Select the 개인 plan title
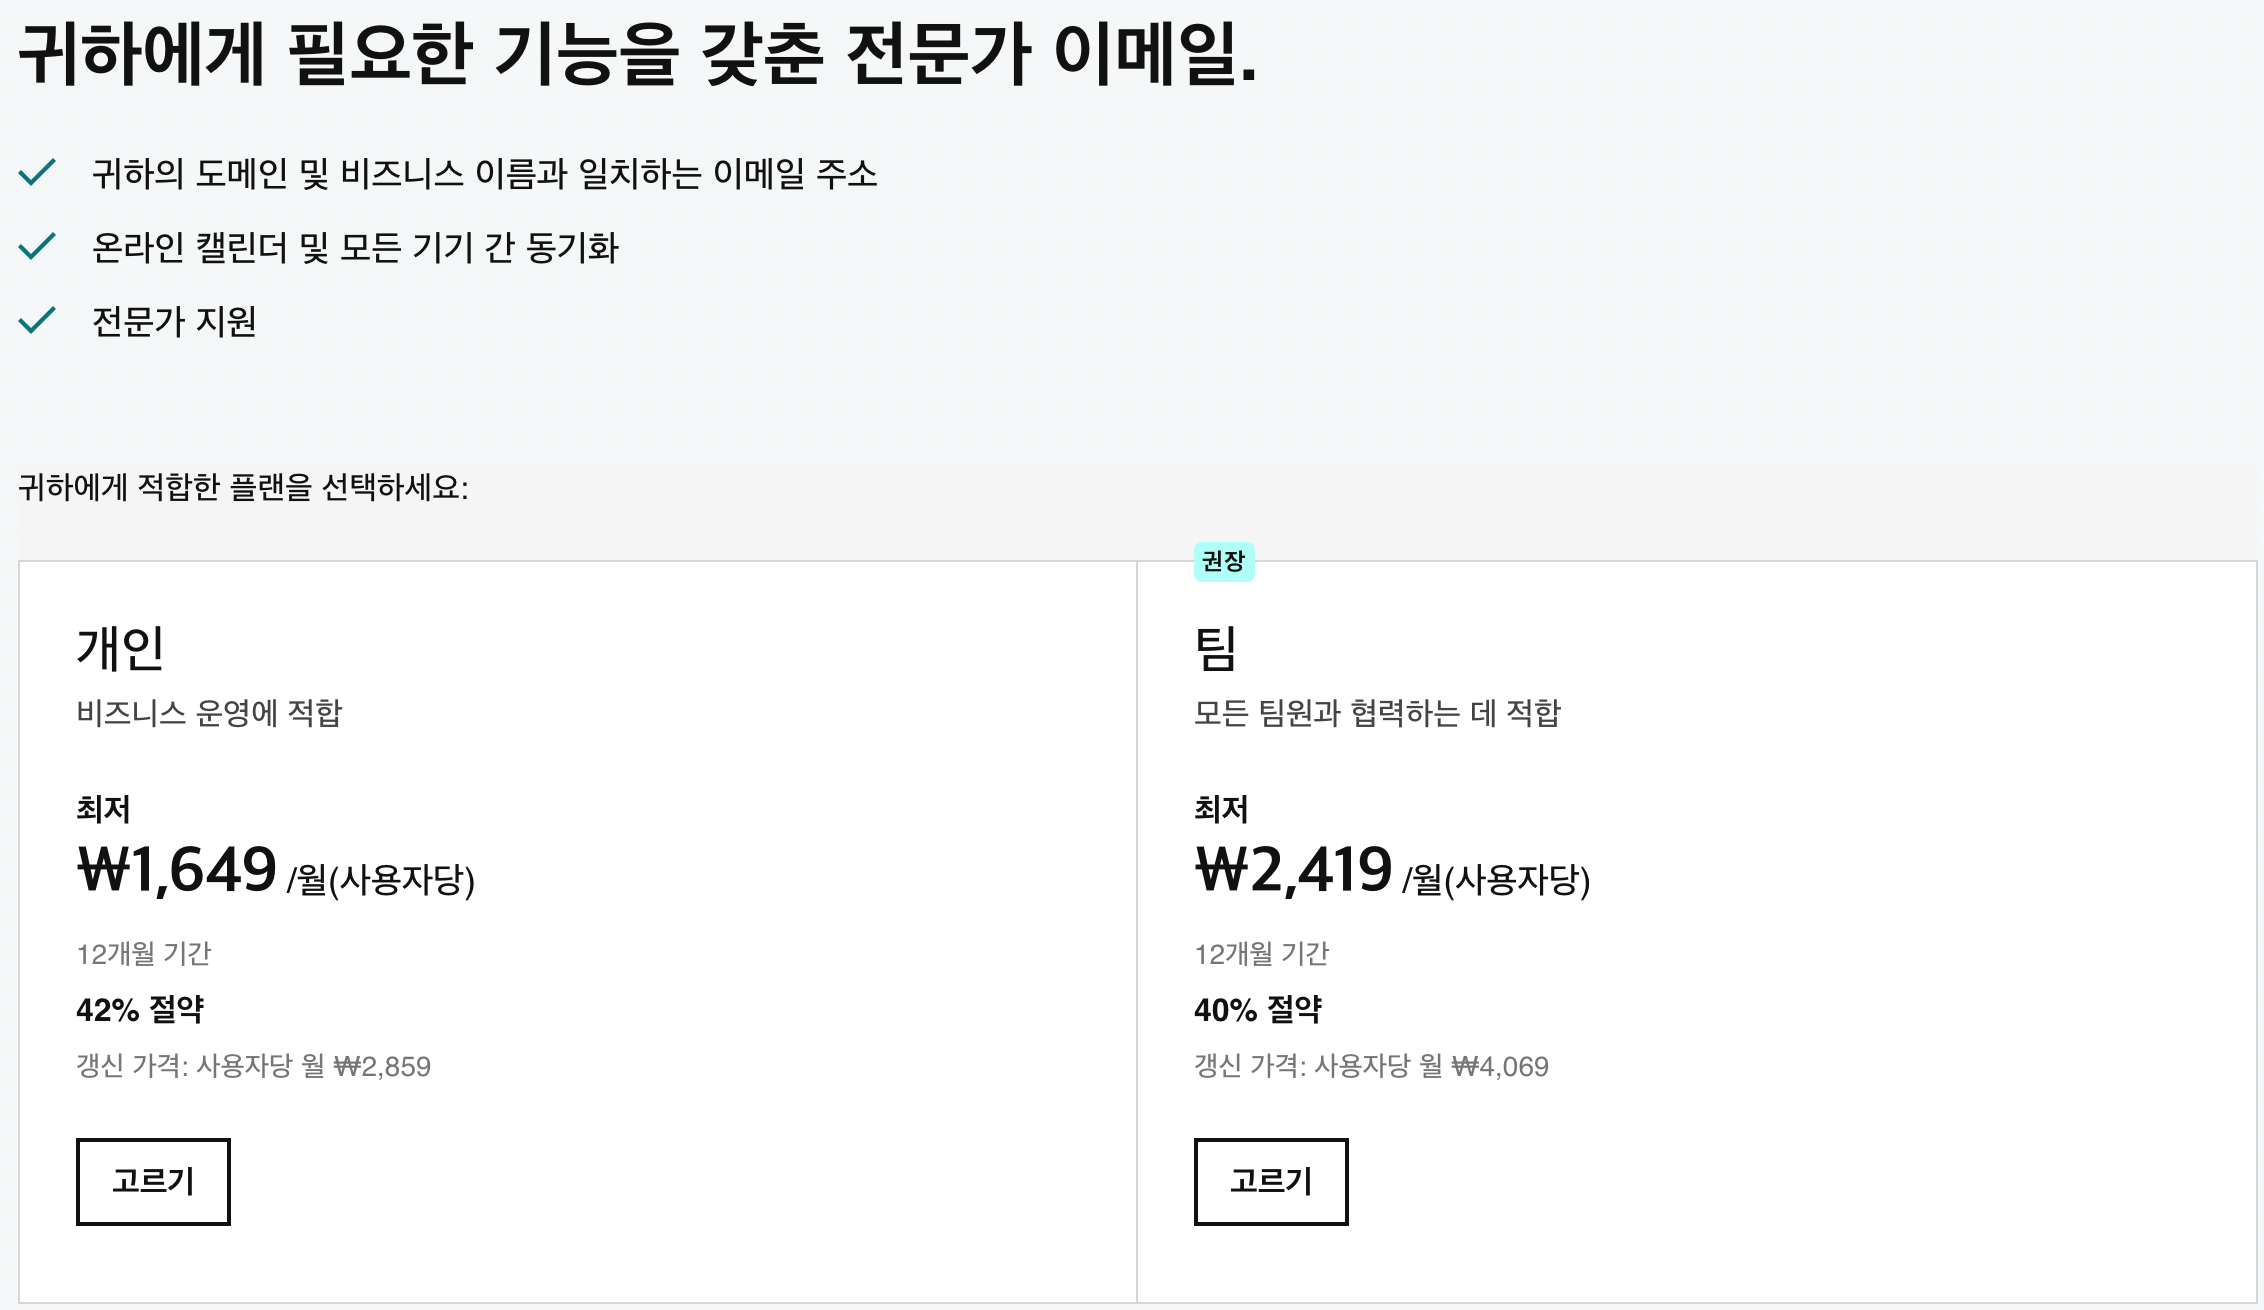 120,648
